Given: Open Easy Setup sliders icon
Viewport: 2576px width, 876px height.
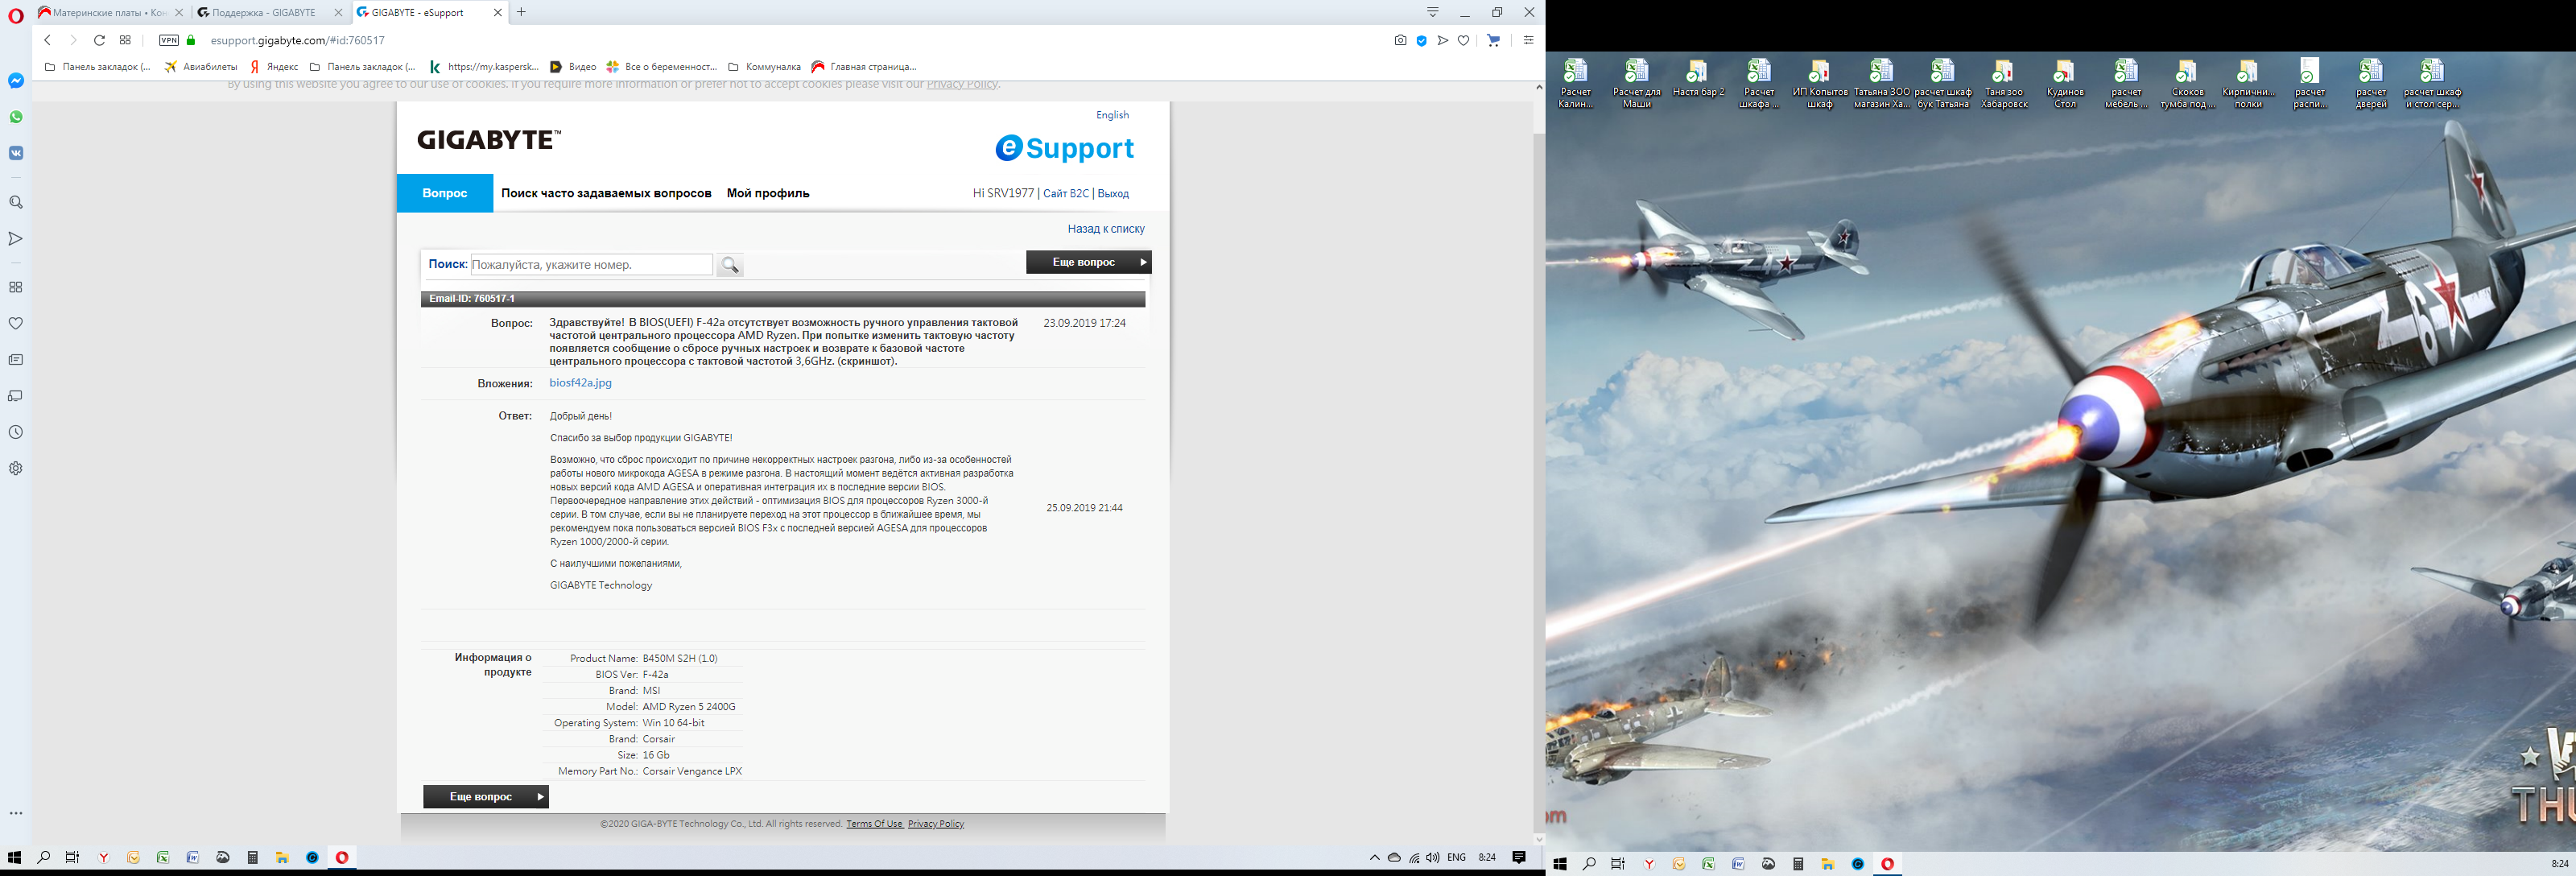Looking at the screenshot, I should point(1527,41).
